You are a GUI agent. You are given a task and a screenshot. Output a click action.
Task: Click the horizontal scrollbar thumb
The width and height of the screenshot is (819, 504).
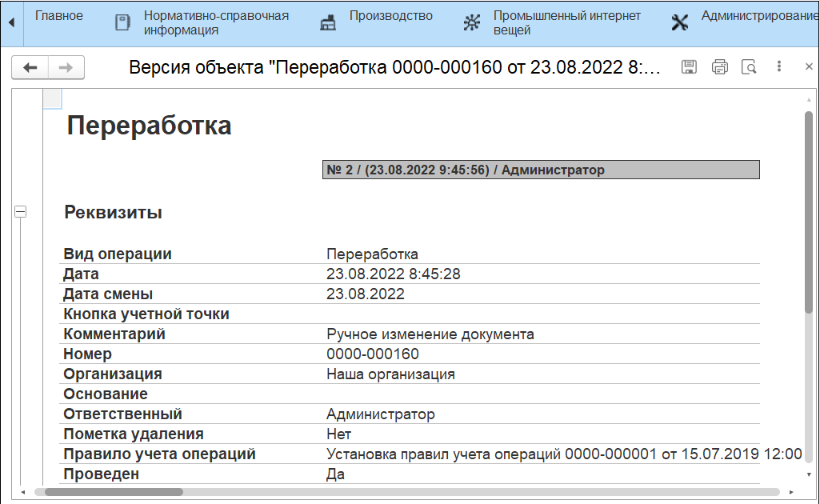(x=110, y=492)
